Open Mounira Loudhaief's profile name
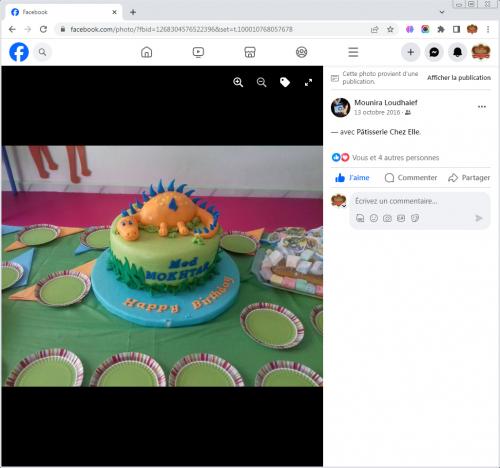Viewport: 500px width, 468px height. (386, 102)
